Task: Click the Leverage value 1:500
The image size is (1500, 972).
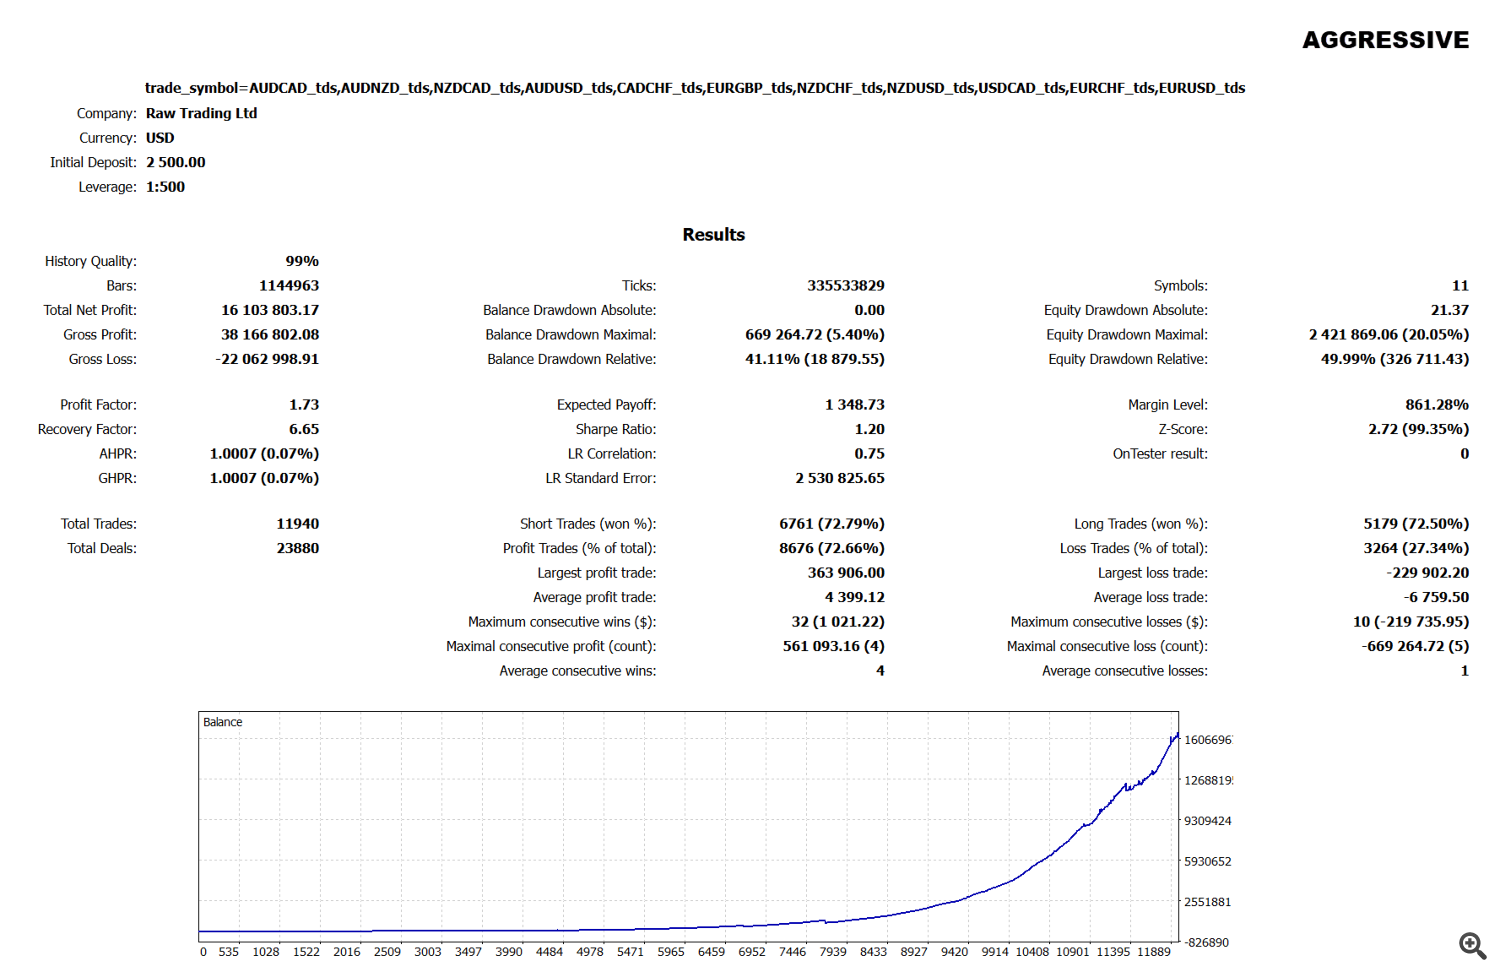Action: [x=165, y=187]
